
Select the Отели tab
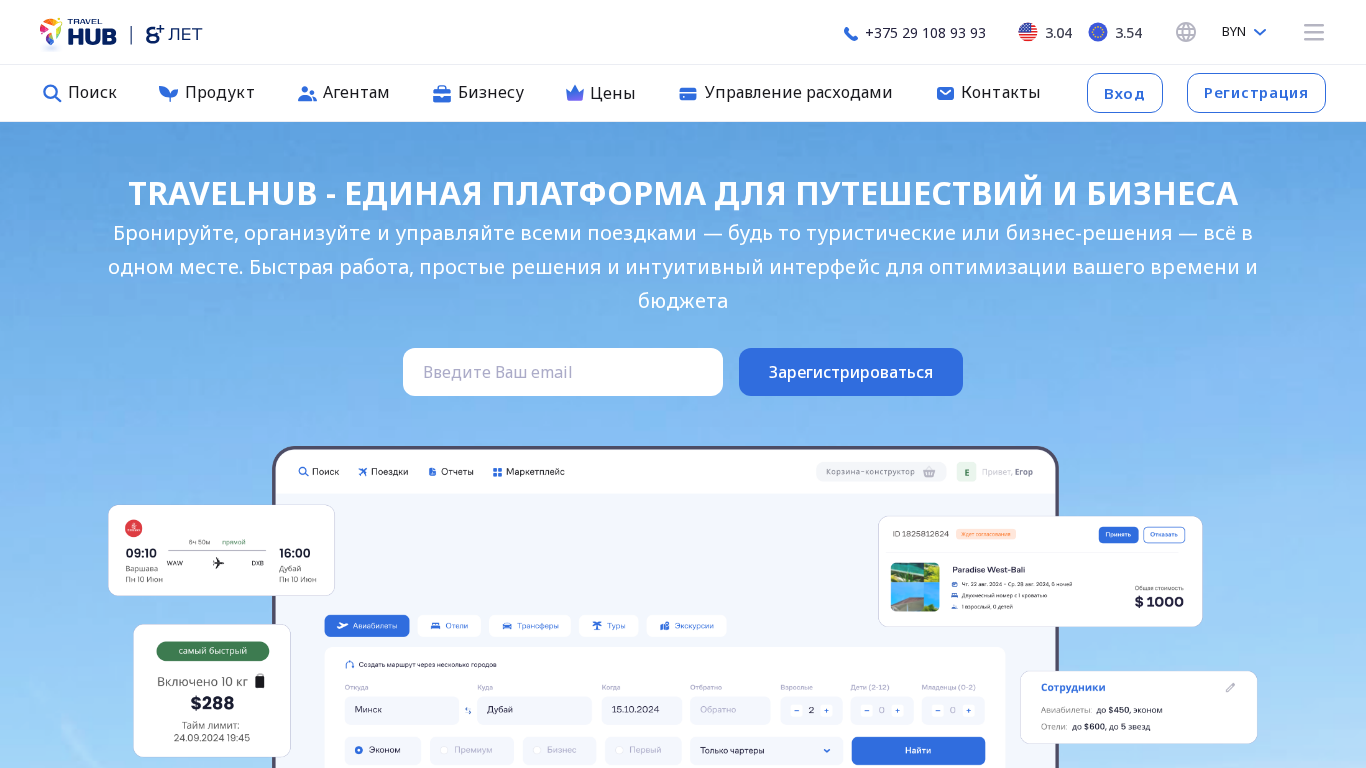449,626
